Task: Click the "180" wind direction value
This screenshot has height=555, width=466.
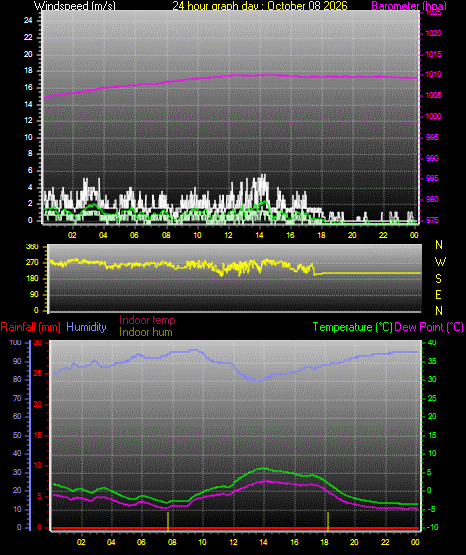Action: (x=32, y=279)
